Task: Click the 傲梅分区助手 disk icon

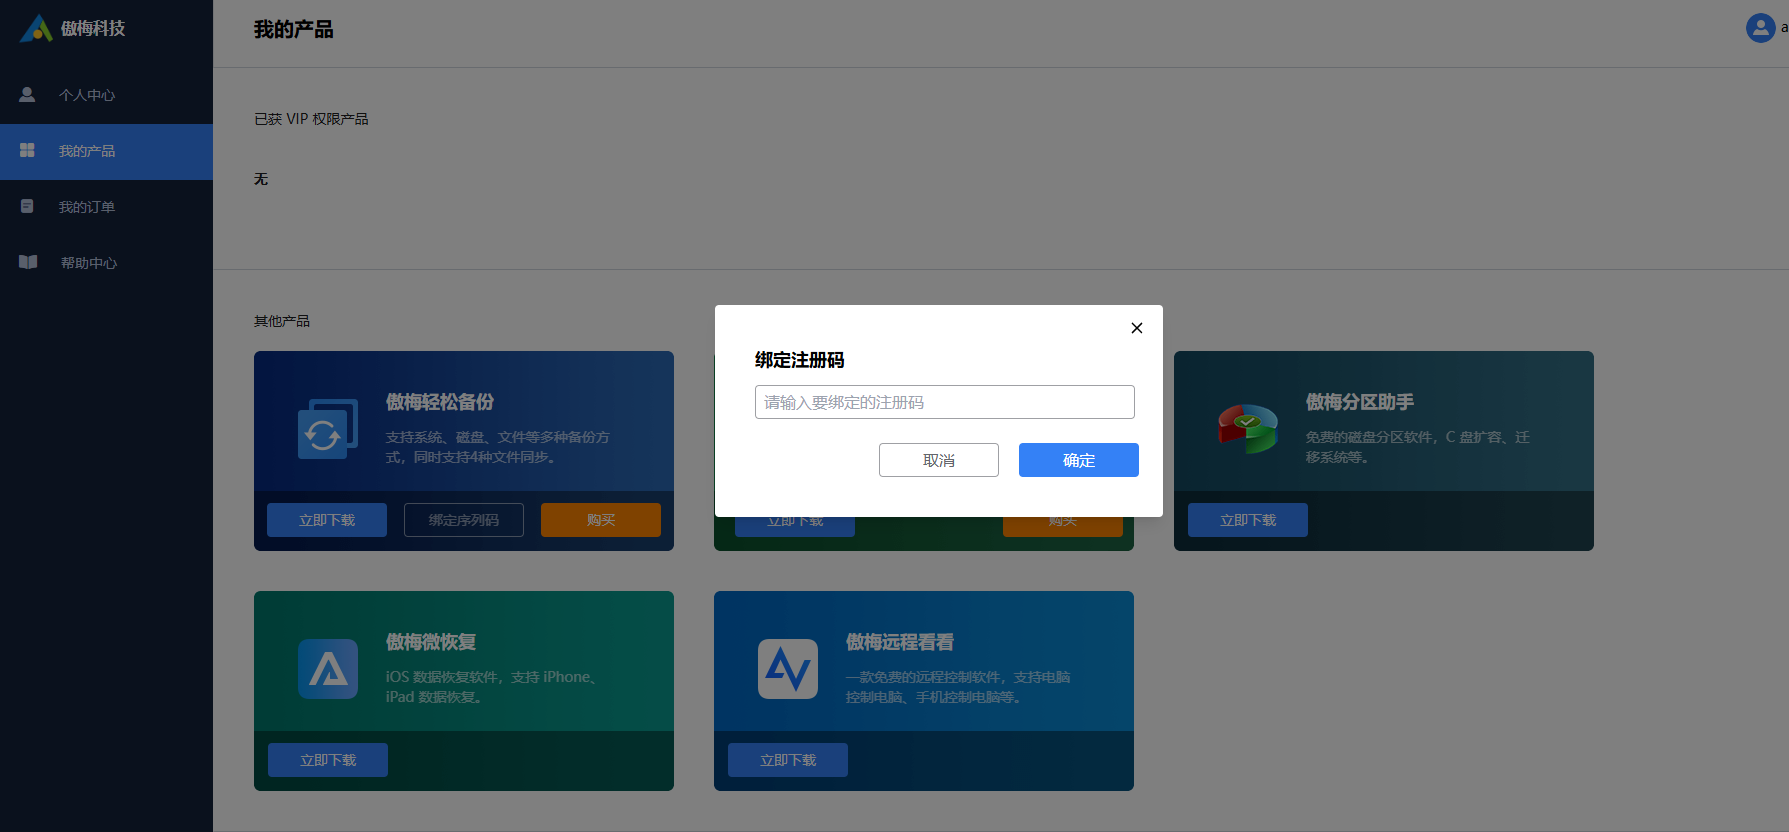Action: point(1247,428)
